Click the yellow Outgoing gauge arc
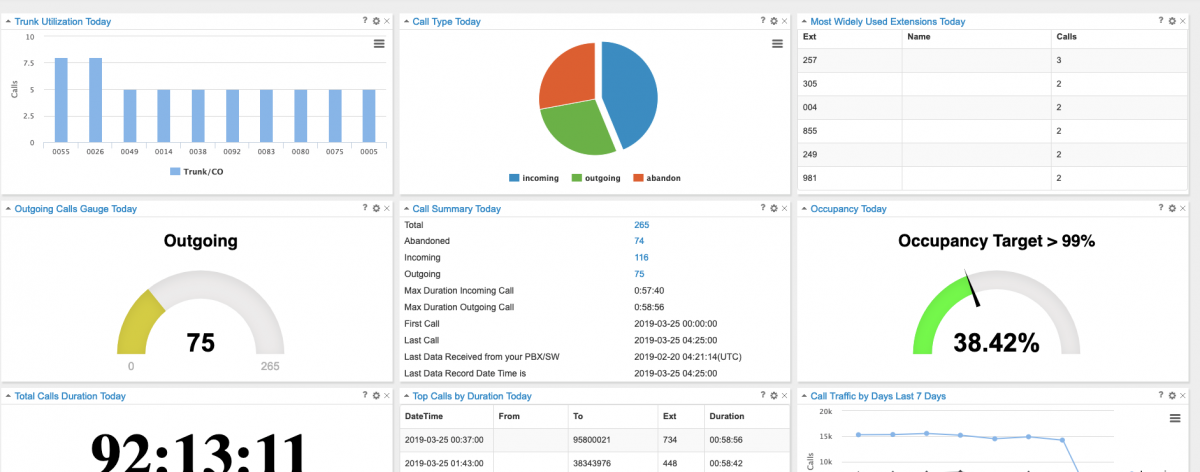The height and width of the screenshot is (472, 1200). click(x=138, y=322)
